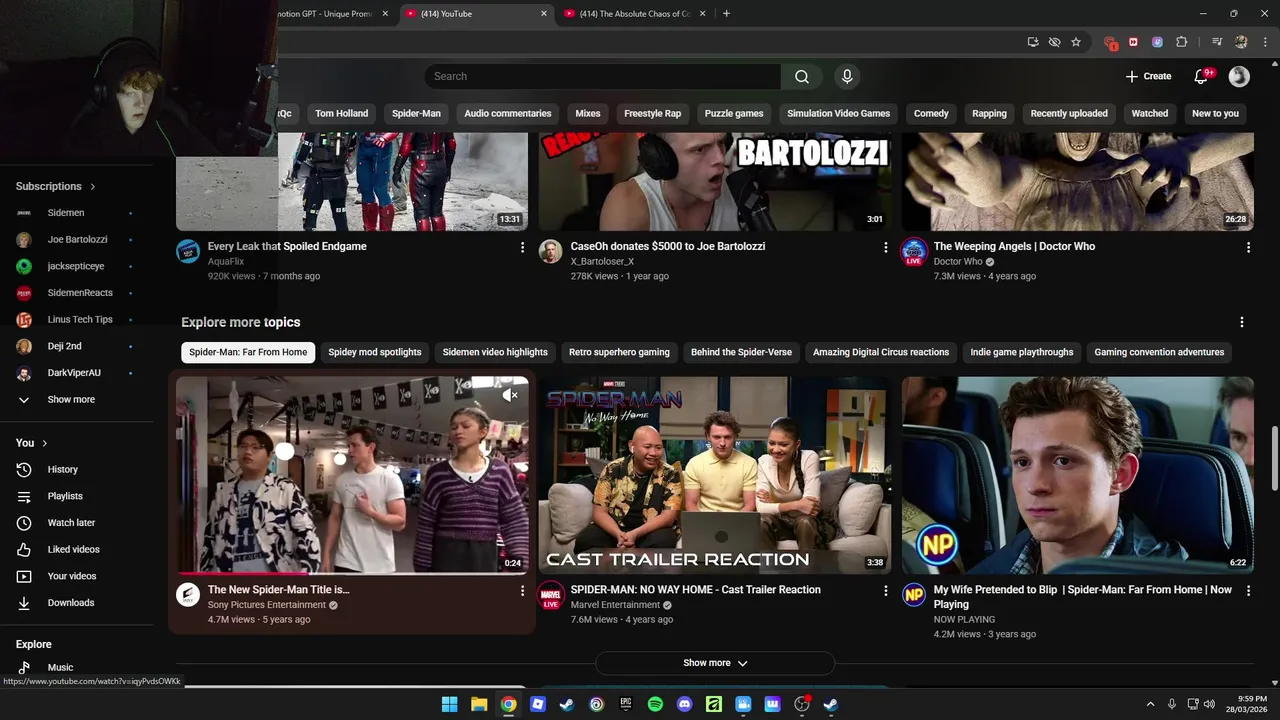
Task: Click the Create button
Action: point(1148,76)
